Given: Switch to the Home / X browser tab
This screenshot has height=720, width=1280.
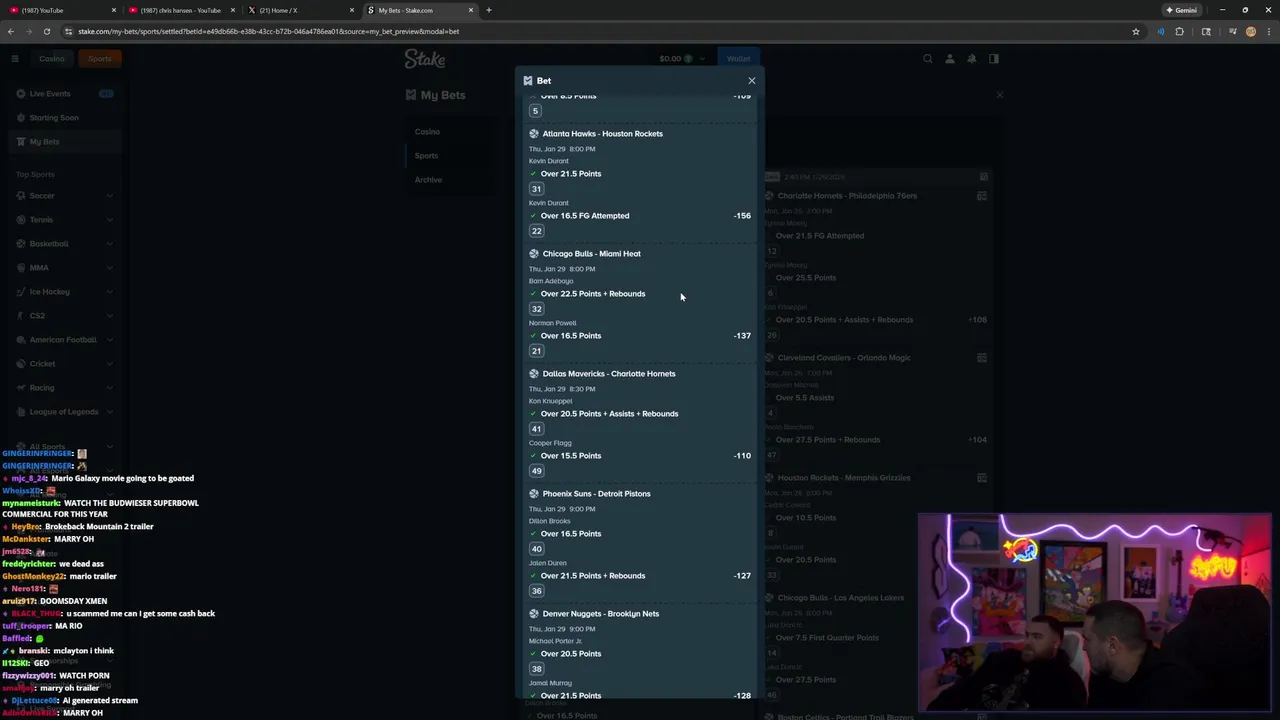Looking at the screenshot, I should (299, 10).
